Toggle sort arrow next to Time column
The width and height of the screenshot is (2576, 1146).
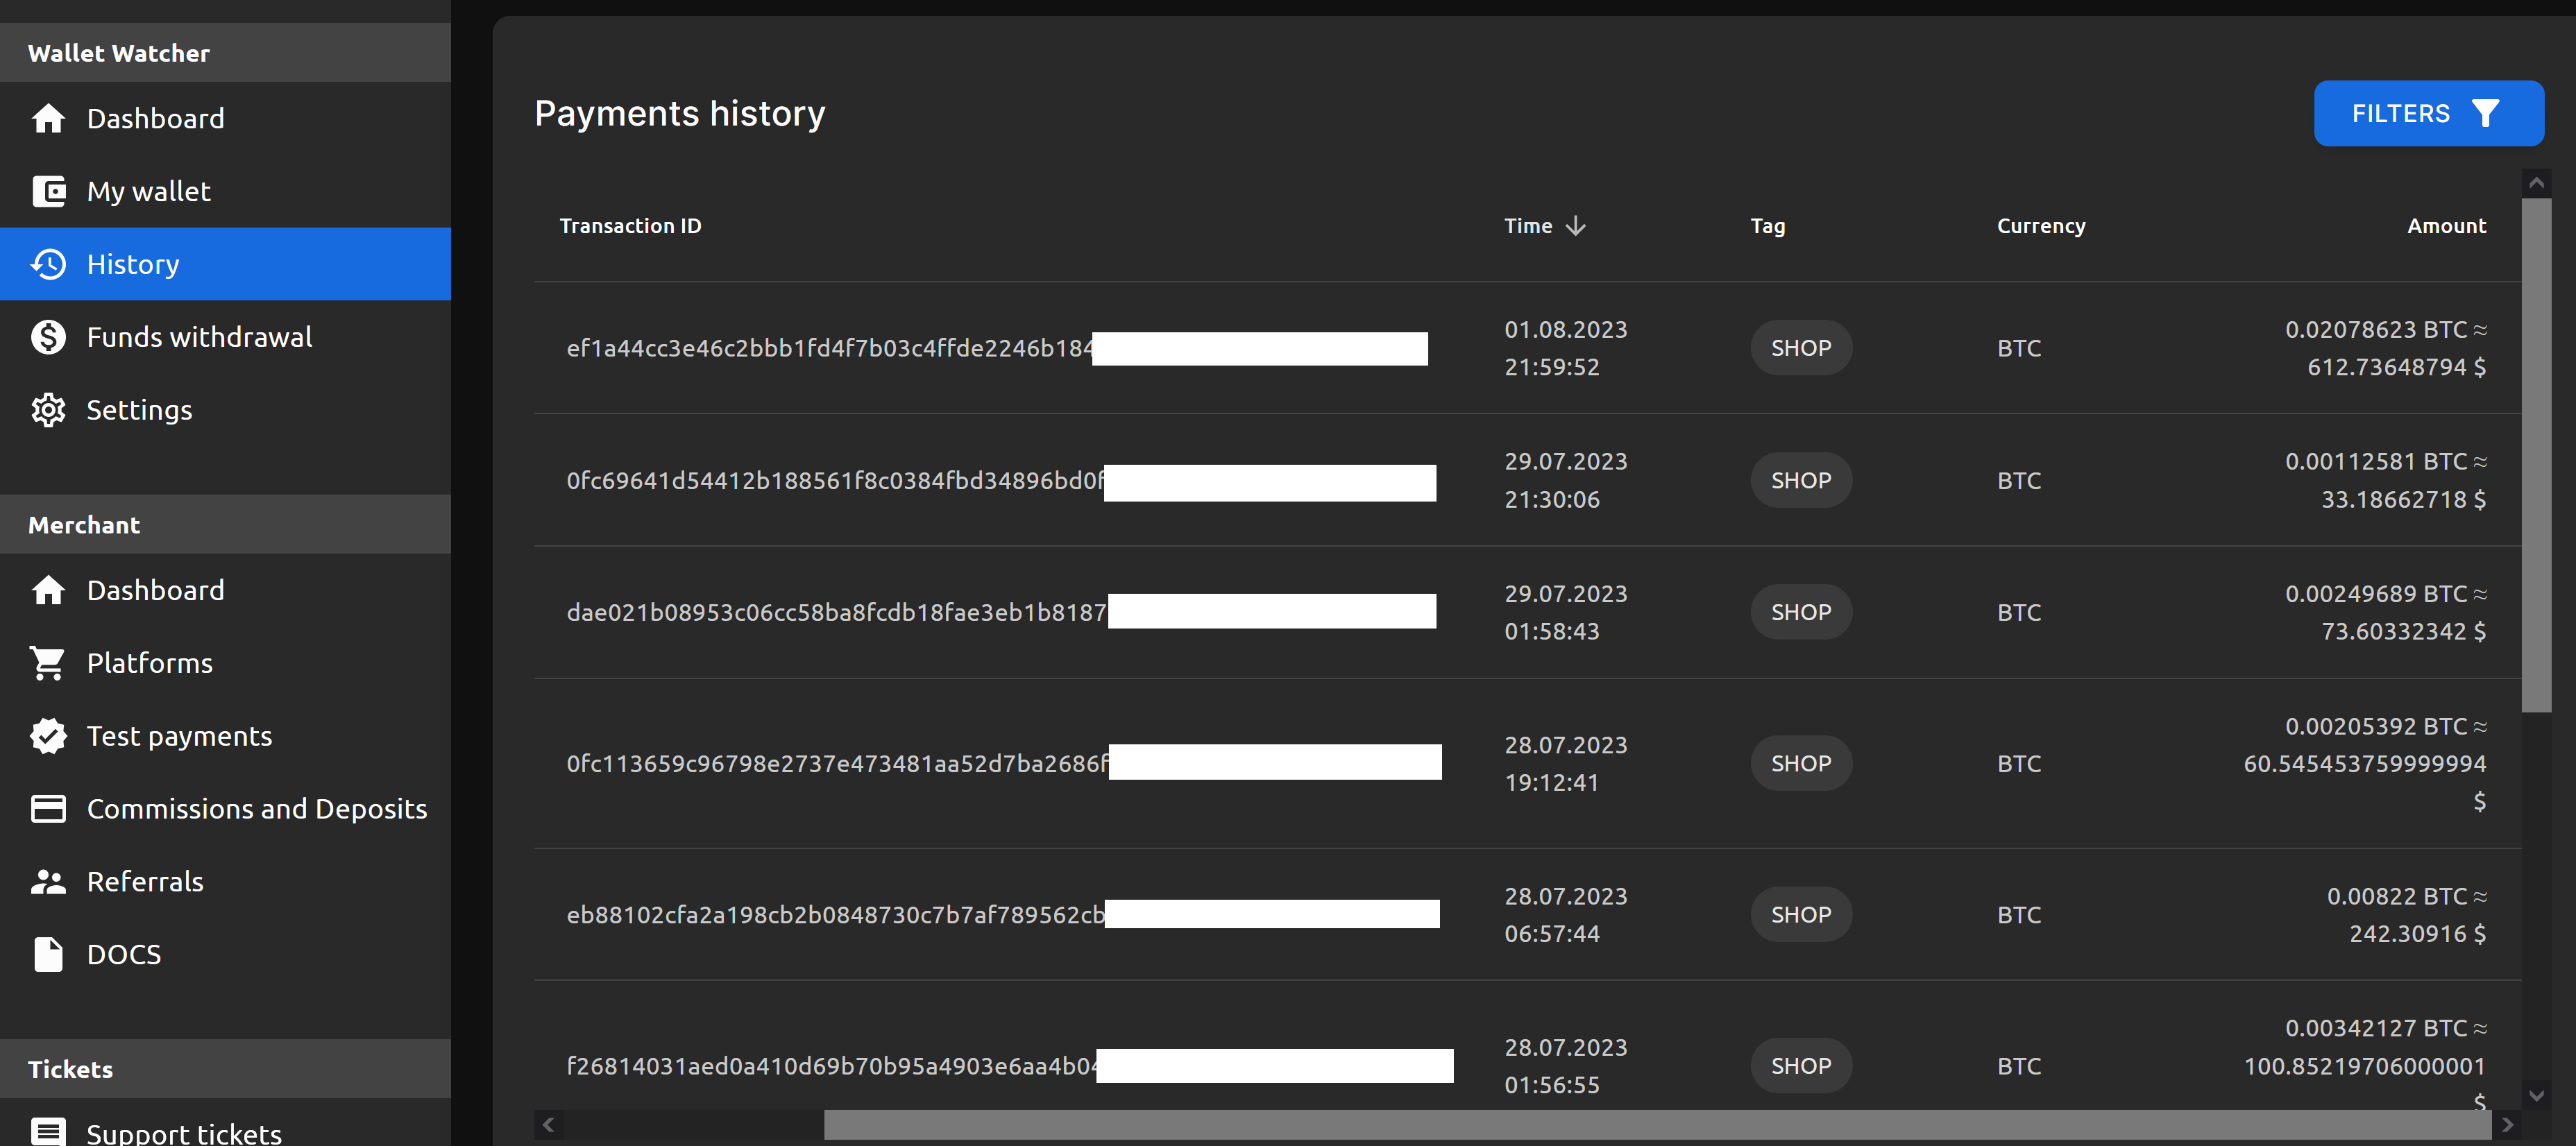click(1575, 226)
